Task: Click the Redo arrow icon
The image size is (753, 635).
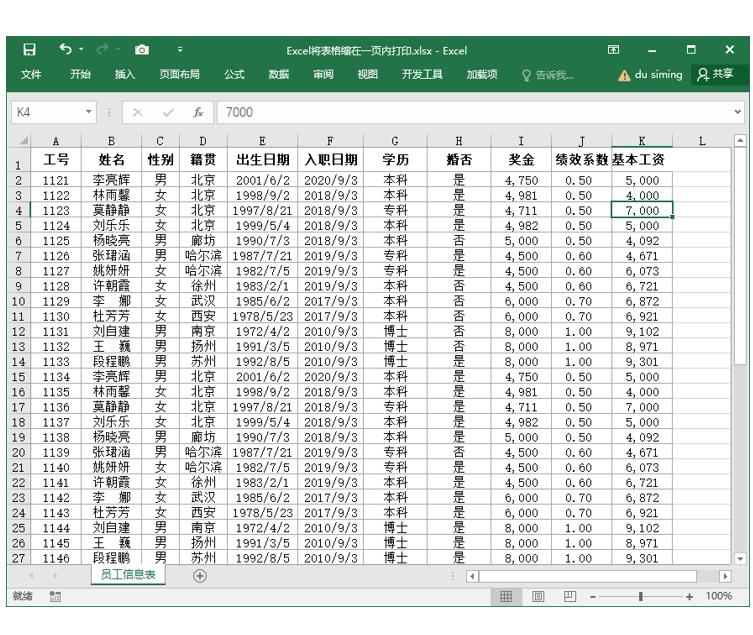Action: (x=102, y=49)
